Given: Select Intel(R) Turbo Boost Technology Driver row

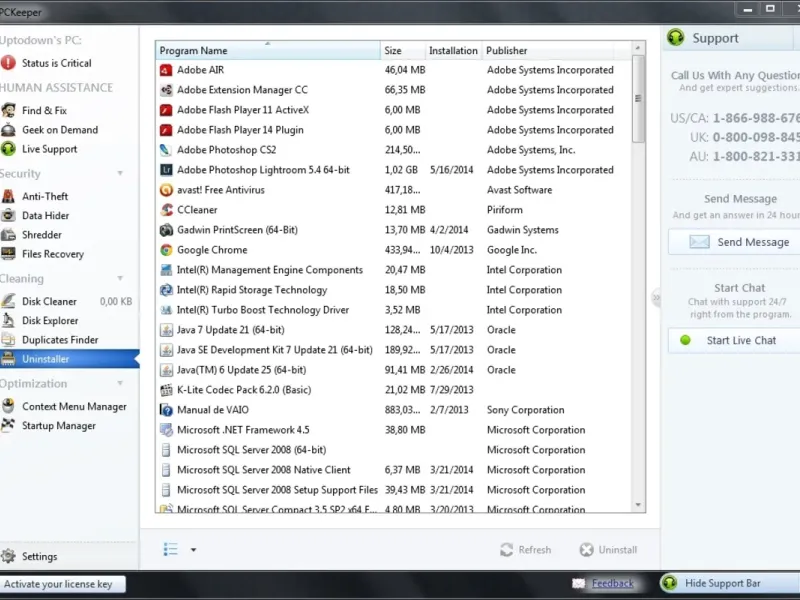Looking at the screenshot, I should click(393, 310).
